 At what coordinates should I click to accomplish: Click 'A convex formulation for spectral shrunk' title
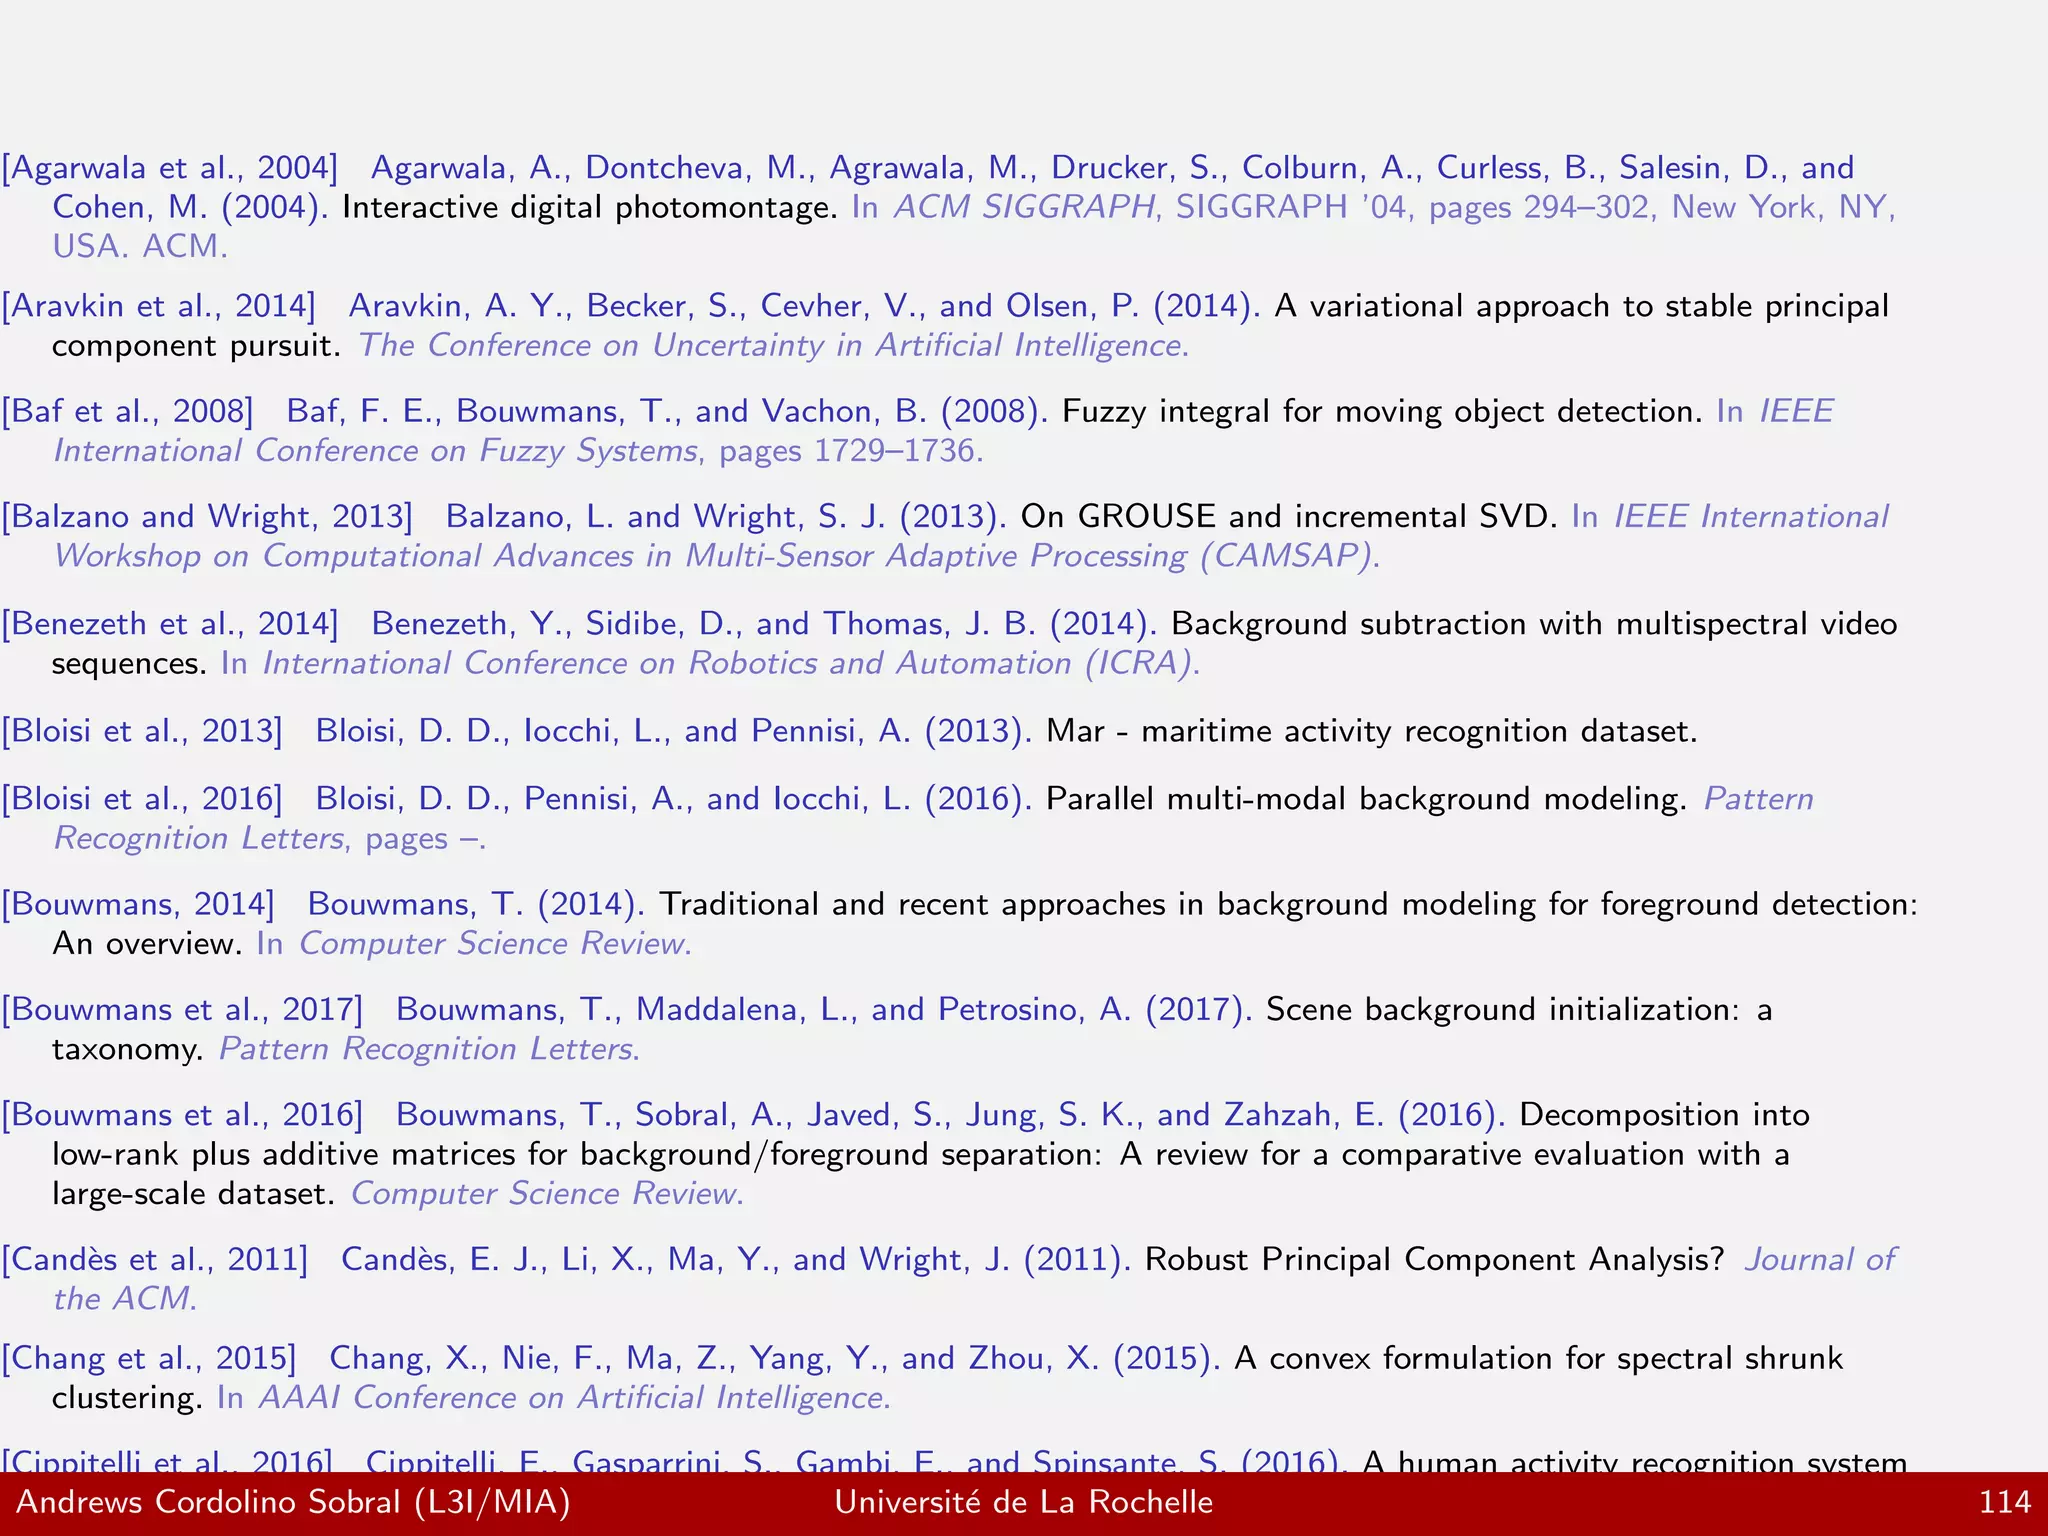click(1539, 1359)
